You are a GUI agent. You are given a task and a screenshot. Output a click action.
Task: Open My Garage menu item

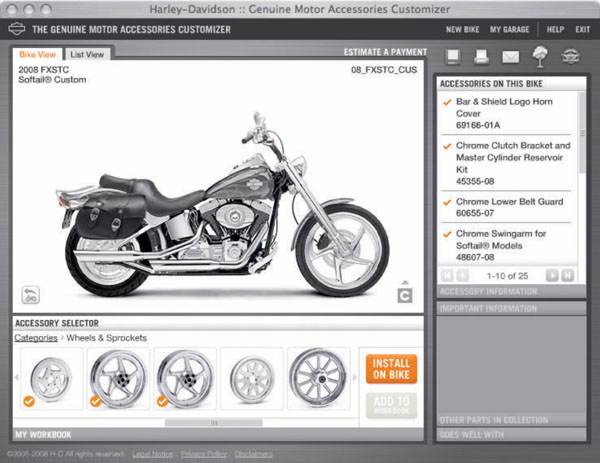pyautogui.click(x=509, y=29)
